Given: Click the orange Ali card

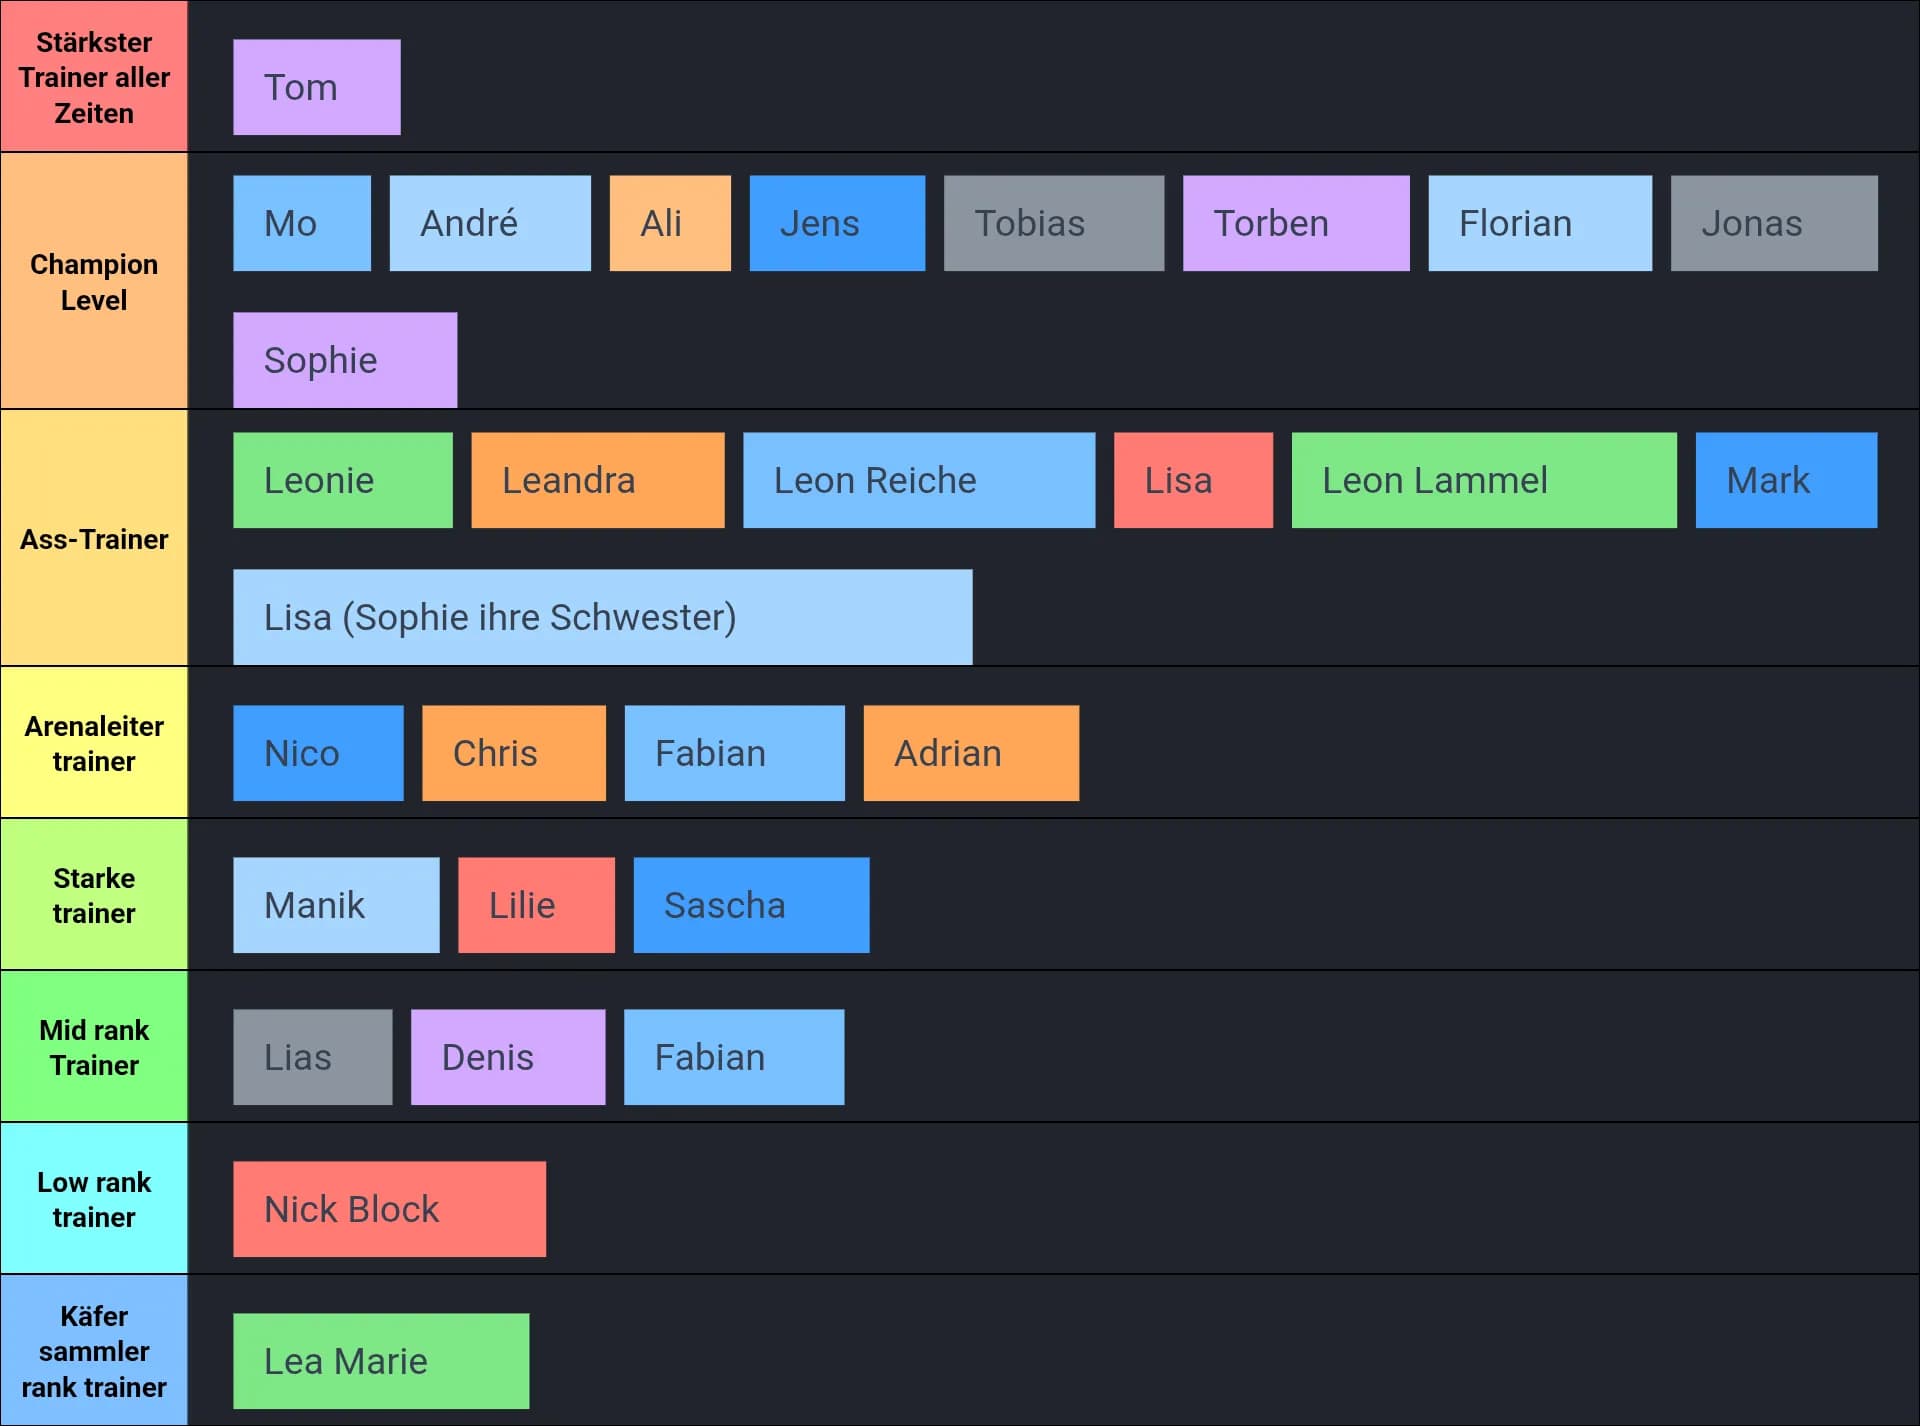Looking at the screenshot, I should click(x=670, y=223).
